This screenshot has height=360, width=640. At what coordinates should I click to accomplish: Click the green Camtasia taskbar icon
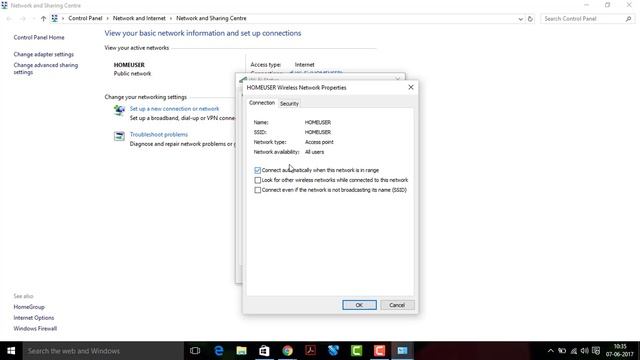356,351
